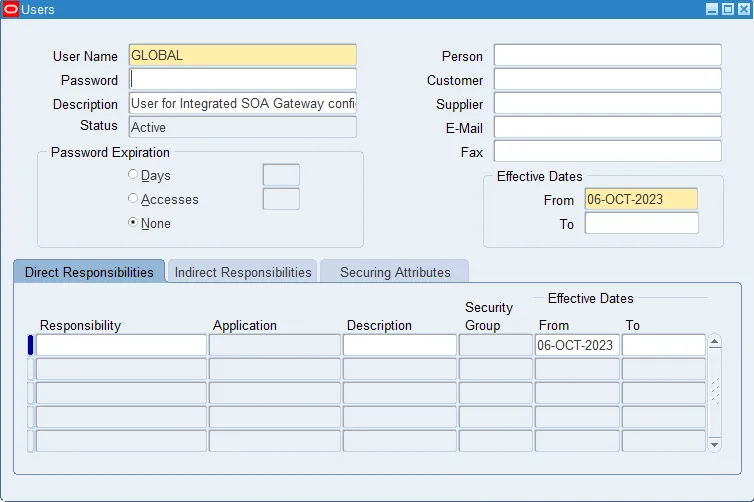
Task: Click the Fax input field
Action: (x=607, y=151)
